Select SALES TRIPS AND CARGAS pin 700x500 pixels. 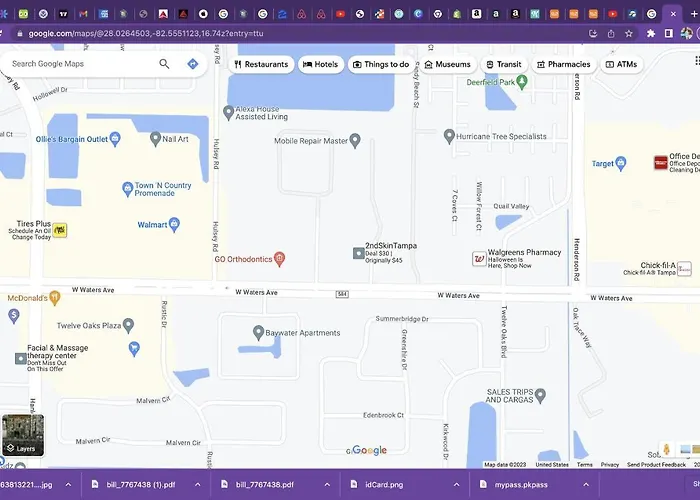point(540,396)
